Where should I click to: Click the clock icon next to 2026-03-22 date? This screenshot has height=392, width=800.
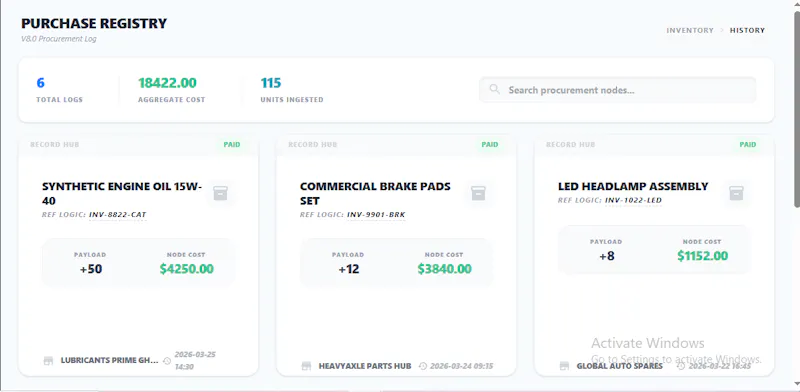pyautogui.click(x=681, y=366)
